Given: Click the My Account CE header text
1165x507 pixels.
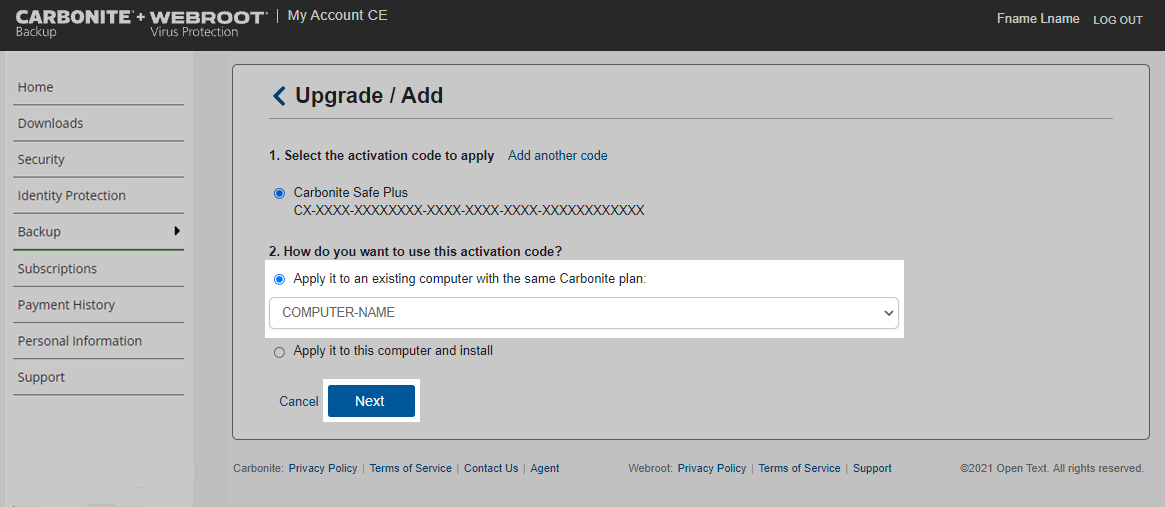Looking at the screenshot, I should point(337,16).
